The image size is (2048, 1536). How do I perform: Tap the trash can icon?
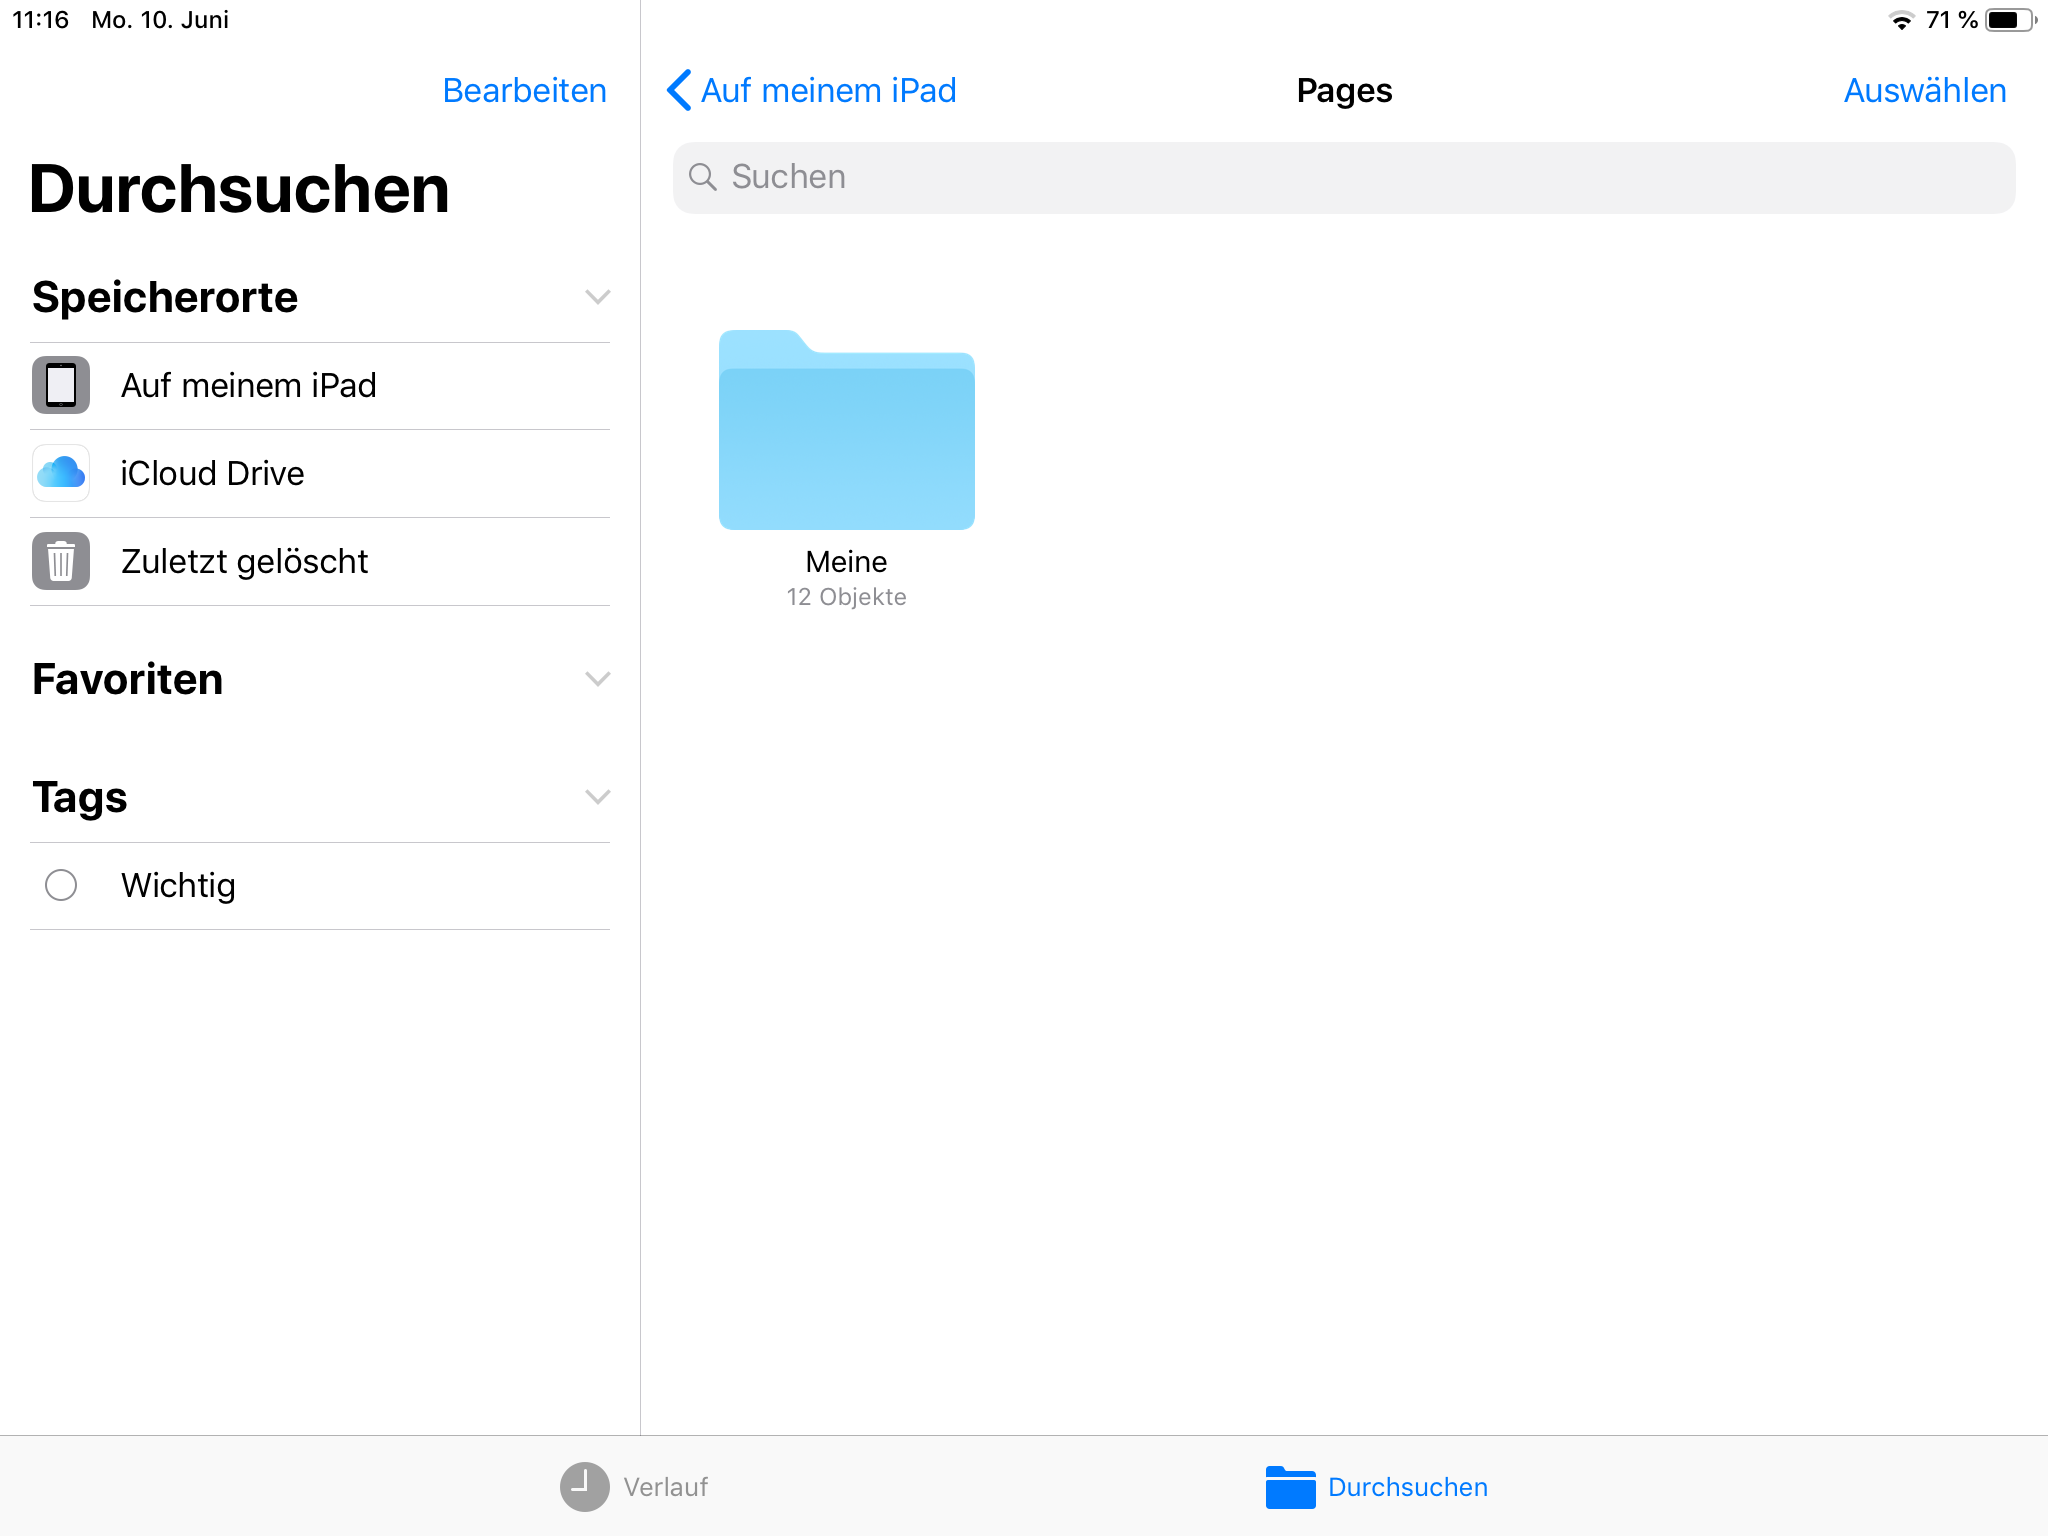[x=61, y=561]
